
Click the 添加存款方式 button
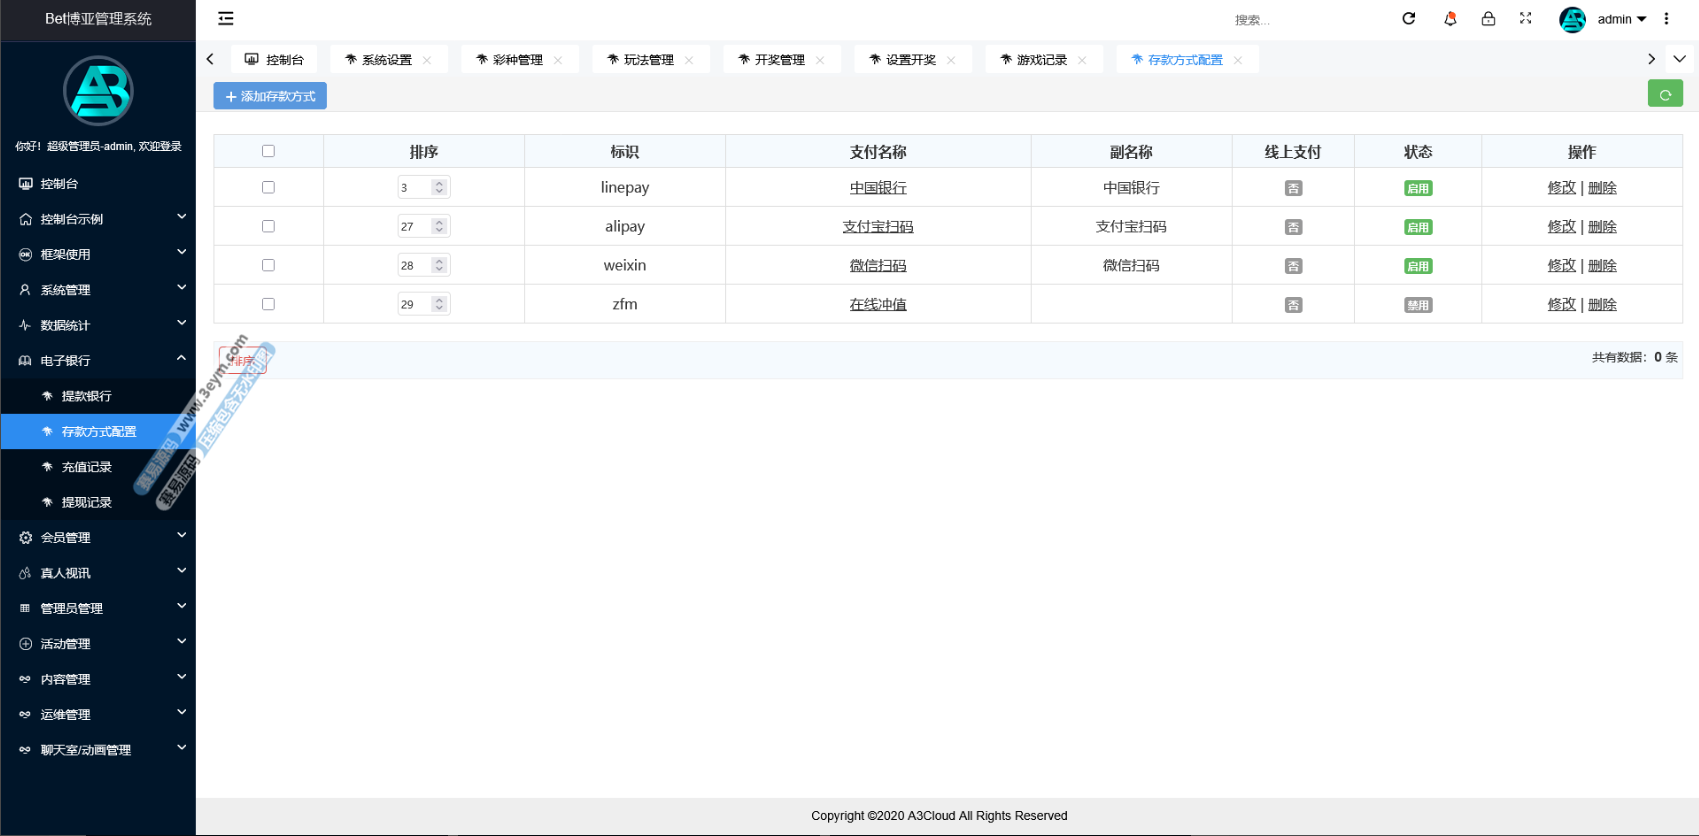pos(270,96)
